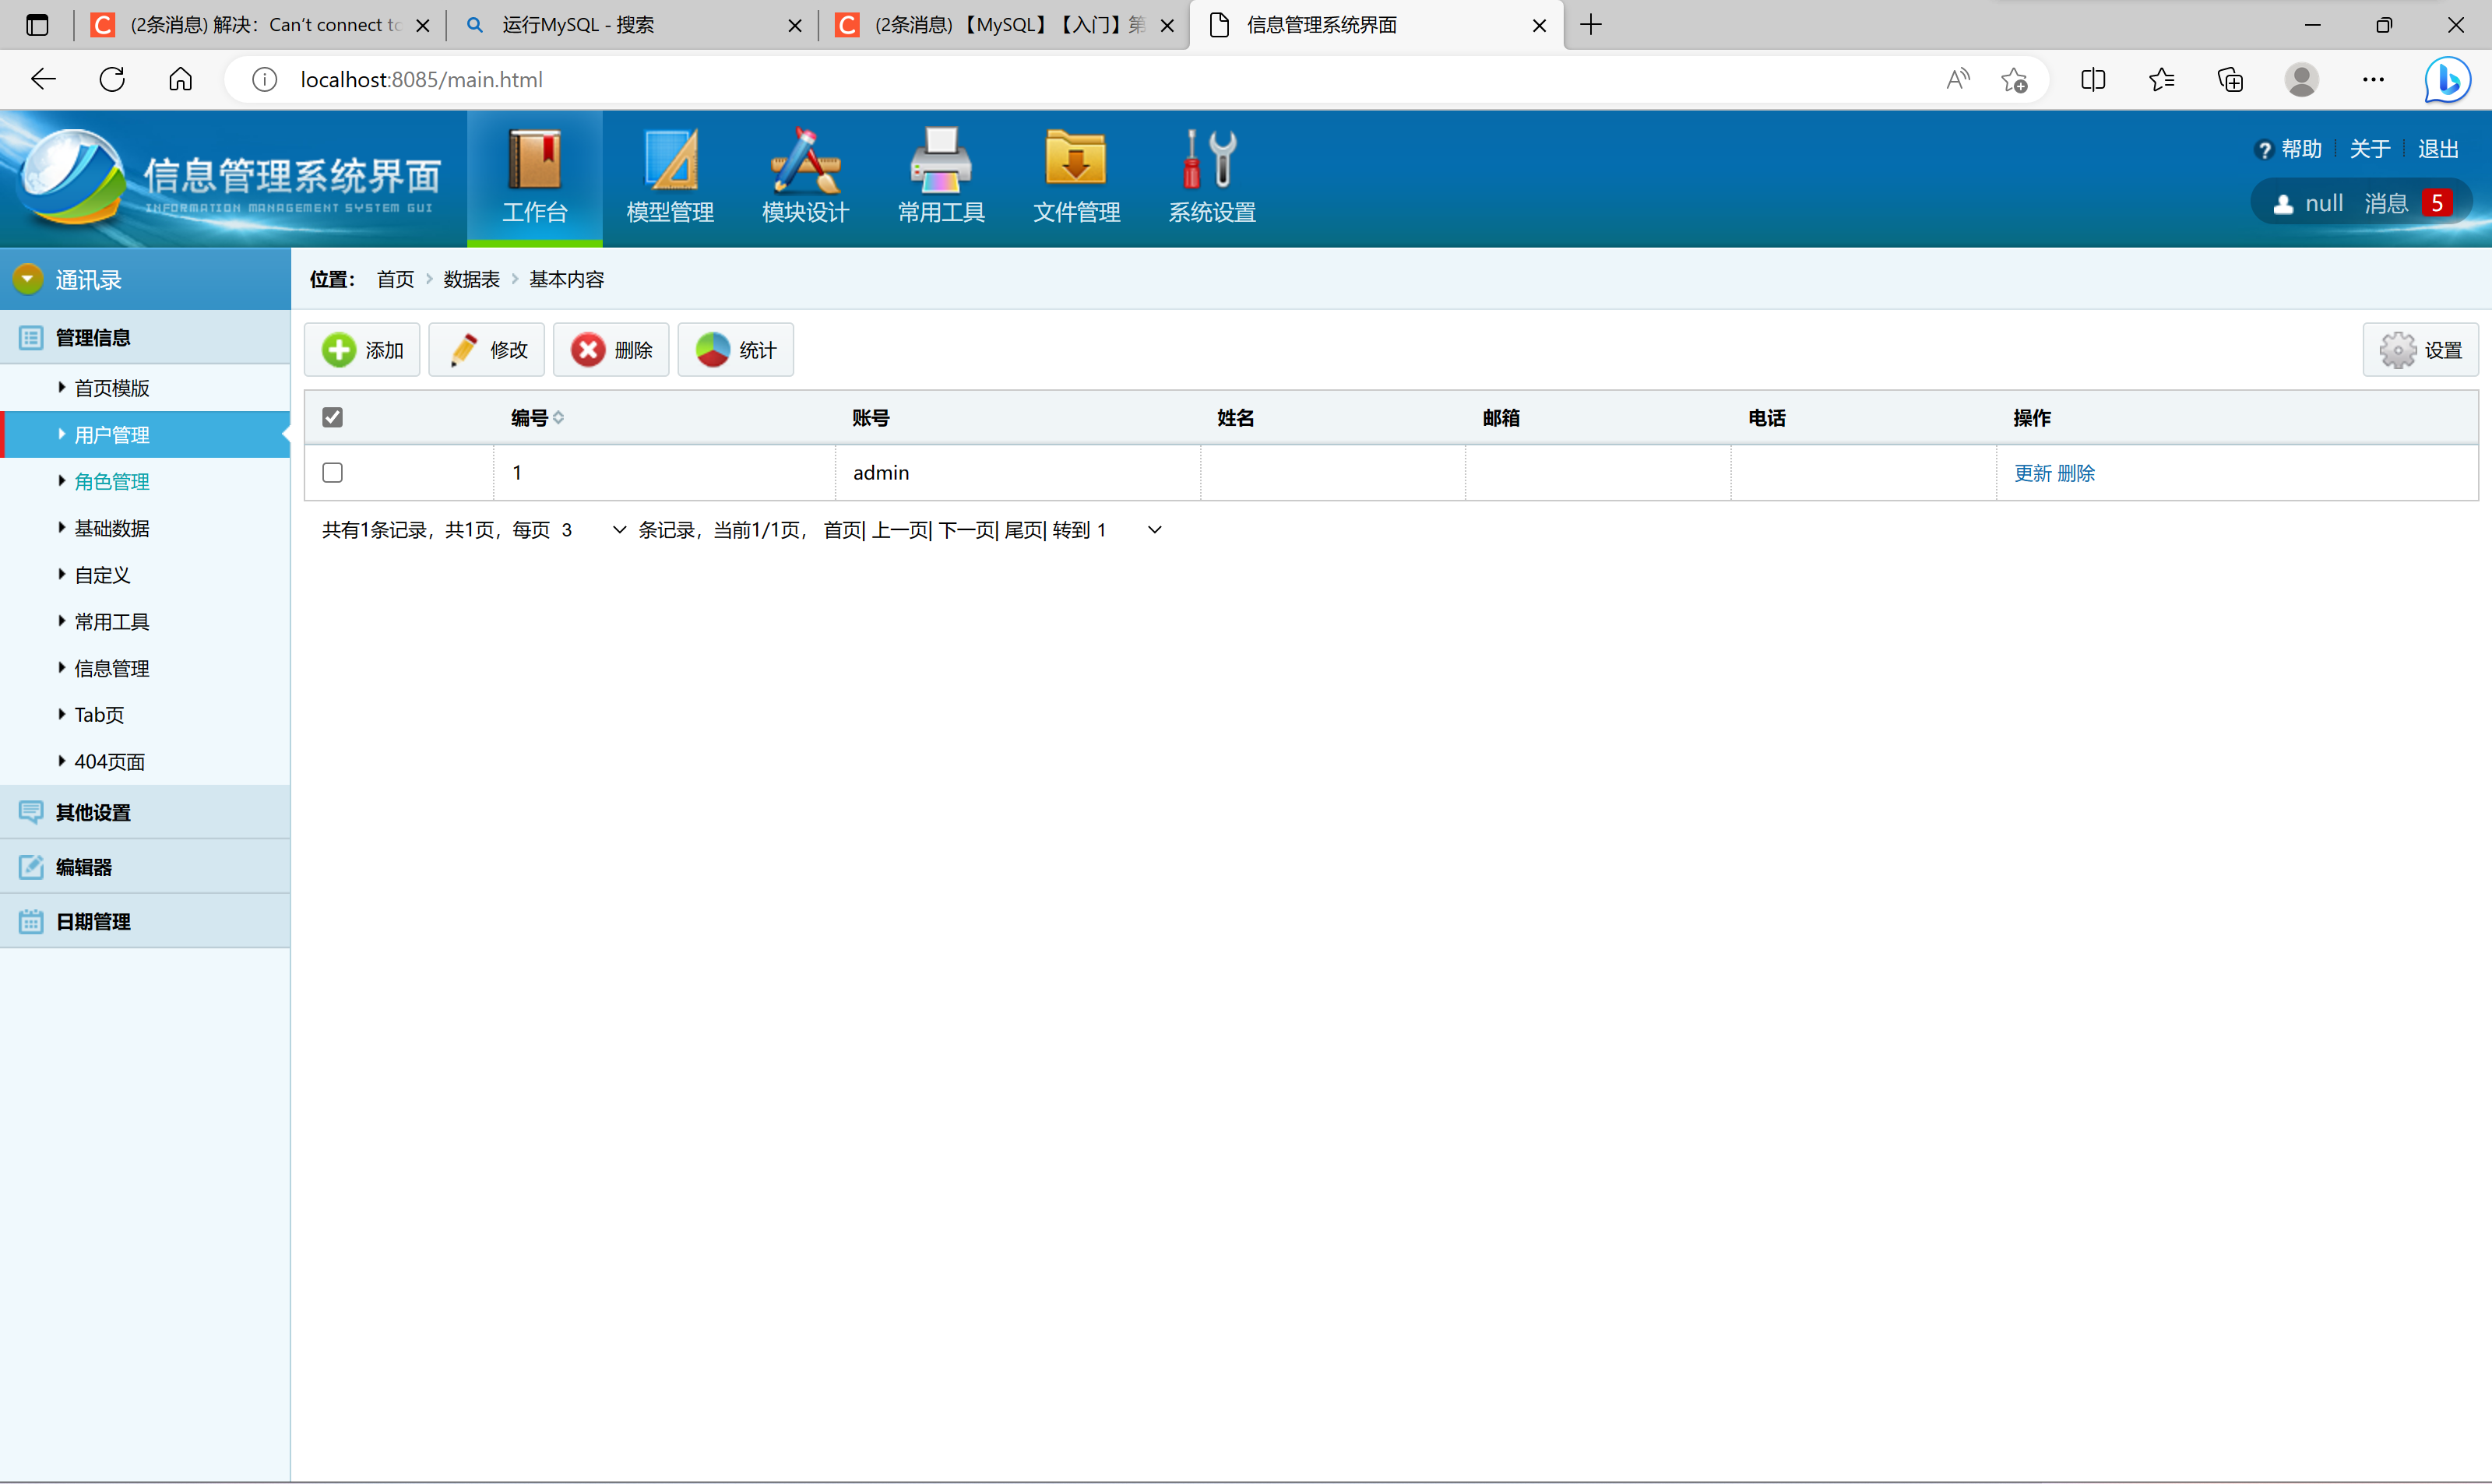This screenshot has height=1484, width=2492.
Task: Open the 统计 statistics chart tool
Action: [x=735, y=349]
